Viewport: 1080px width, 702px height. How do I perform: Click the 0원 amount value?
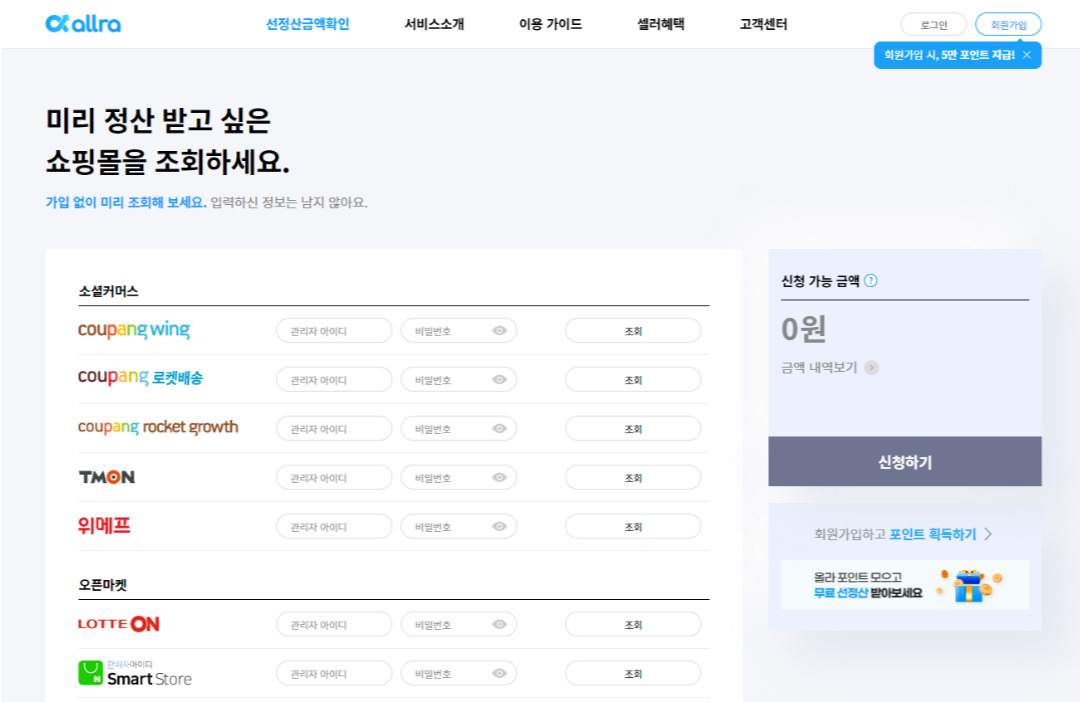pyautogui.click(x=803, y=329)
